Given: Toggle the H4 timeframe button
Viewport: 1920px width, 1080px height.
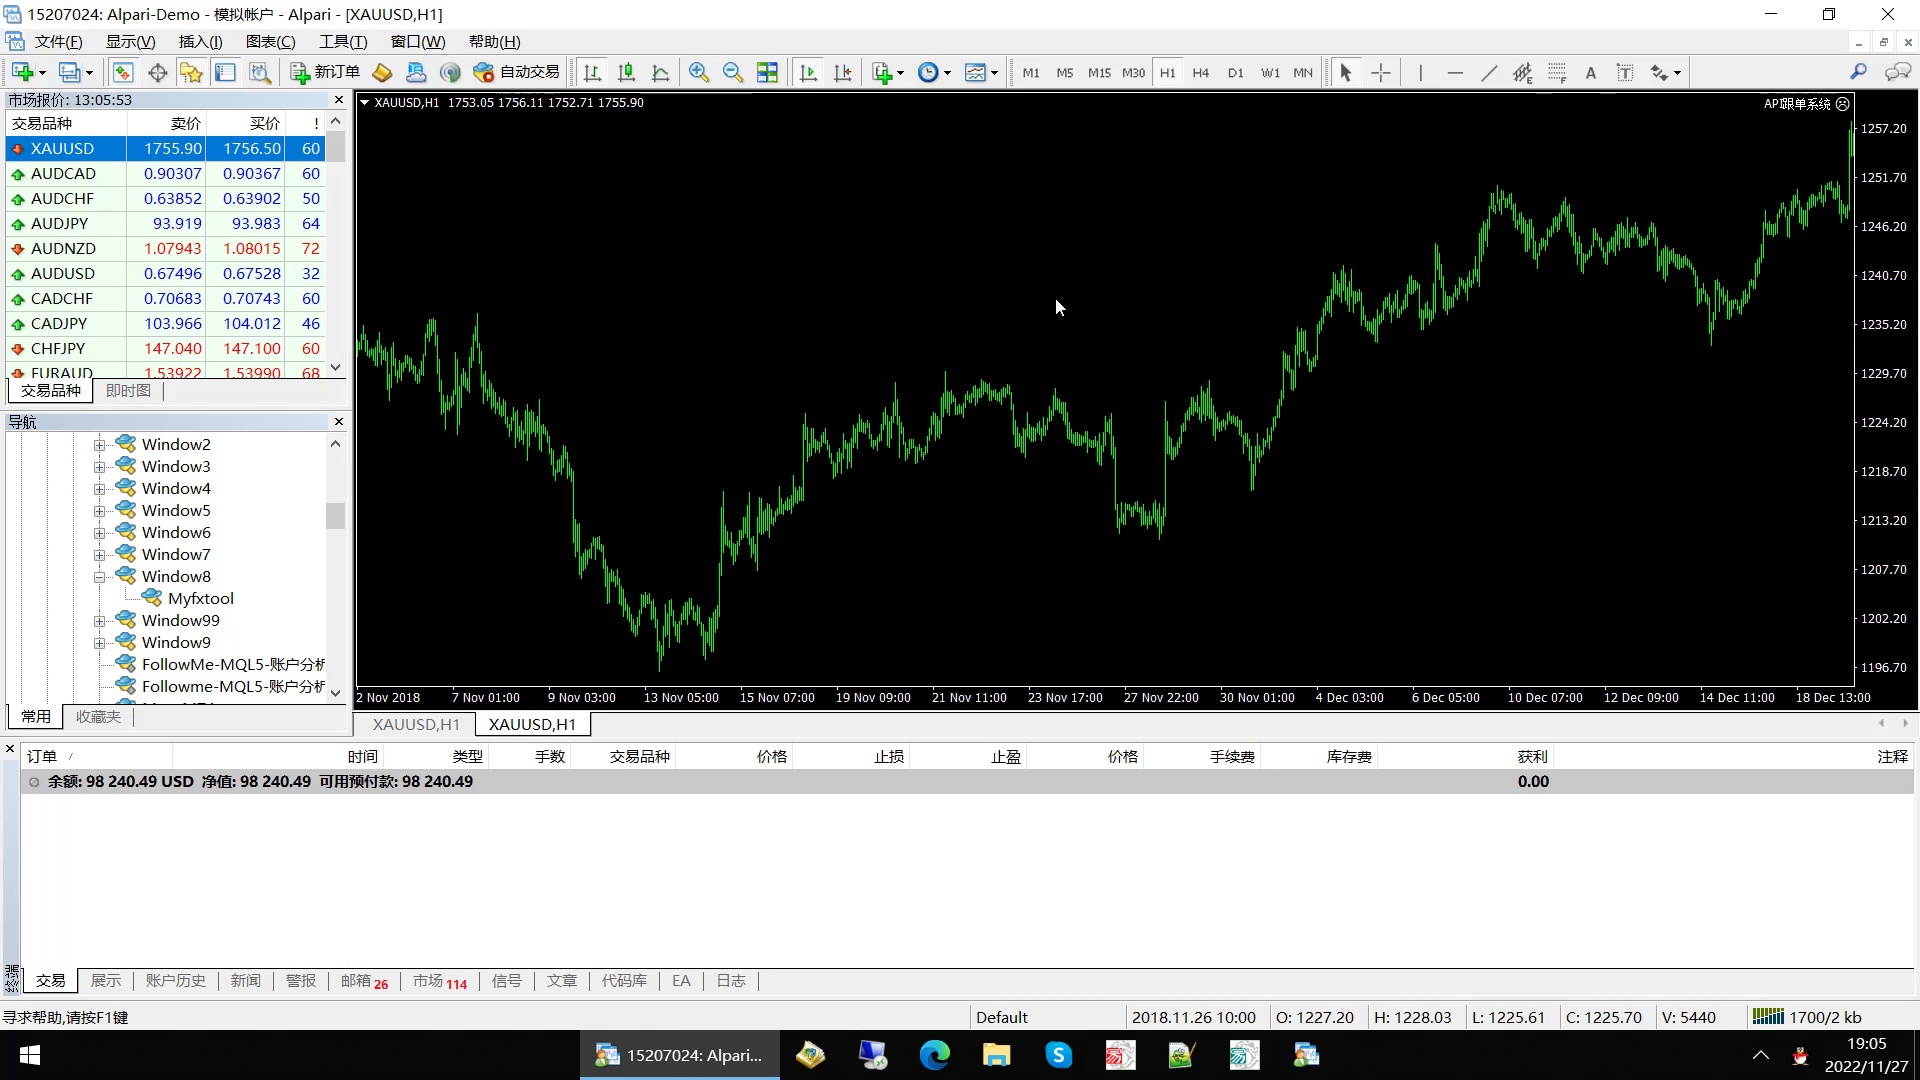Looking at the screenshot, I should click(x=1201, y=72).
